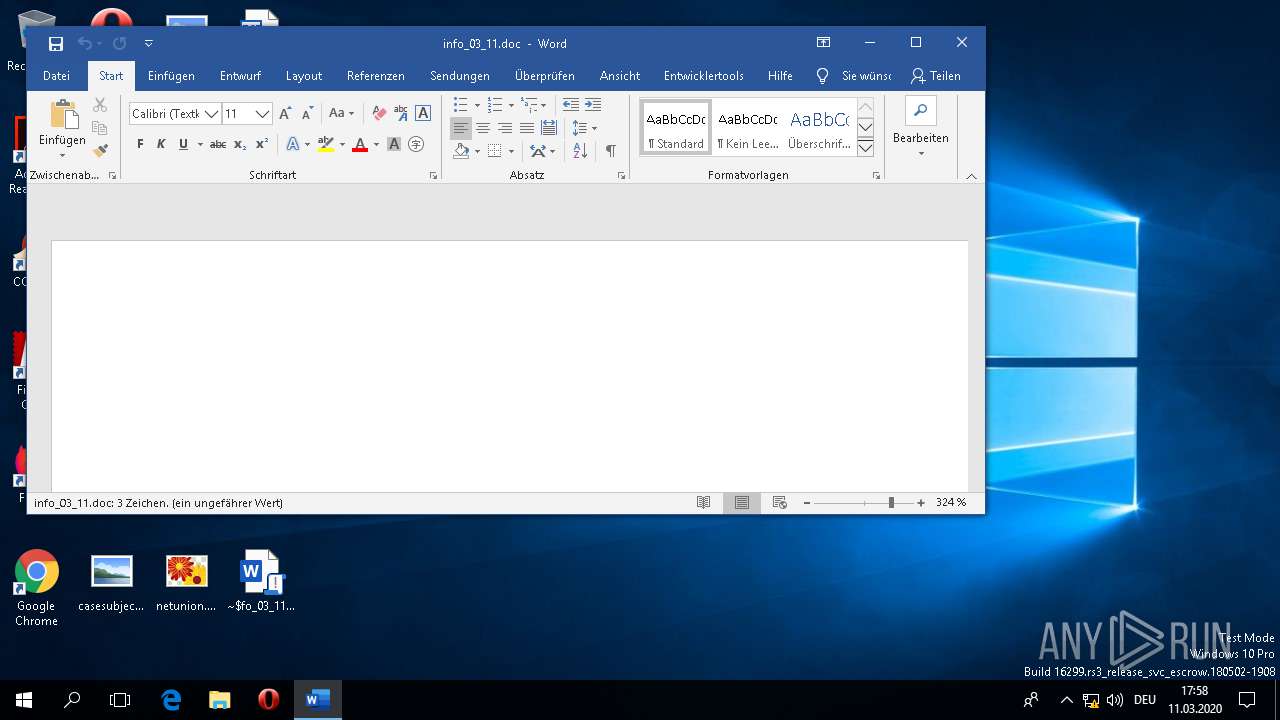Save the document from the quick access toolbar

pos(56,44)
